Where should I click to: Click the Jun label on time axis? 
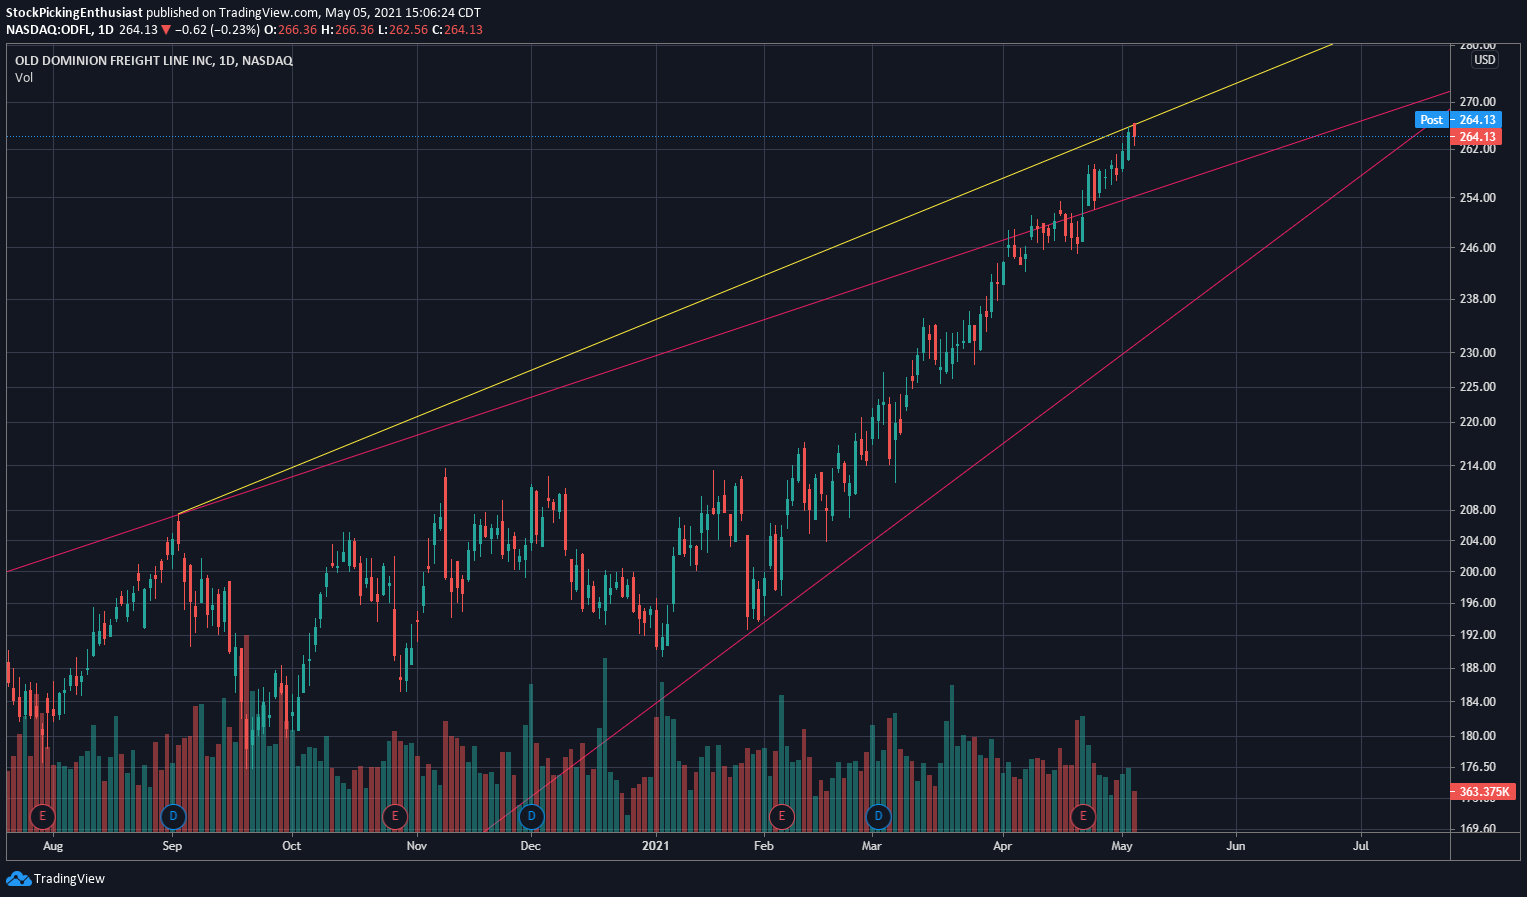coord(1236,846)
